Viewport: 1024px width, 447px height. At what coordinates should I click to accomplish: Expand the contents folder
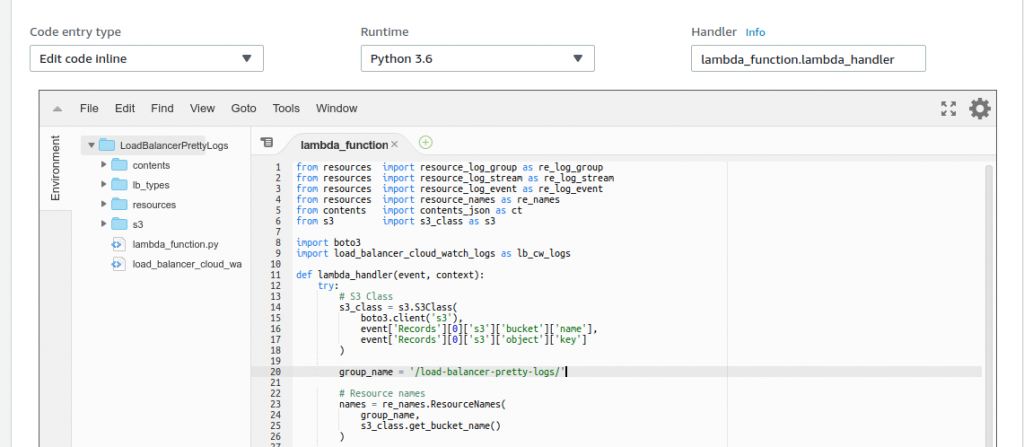click(104, 165)
